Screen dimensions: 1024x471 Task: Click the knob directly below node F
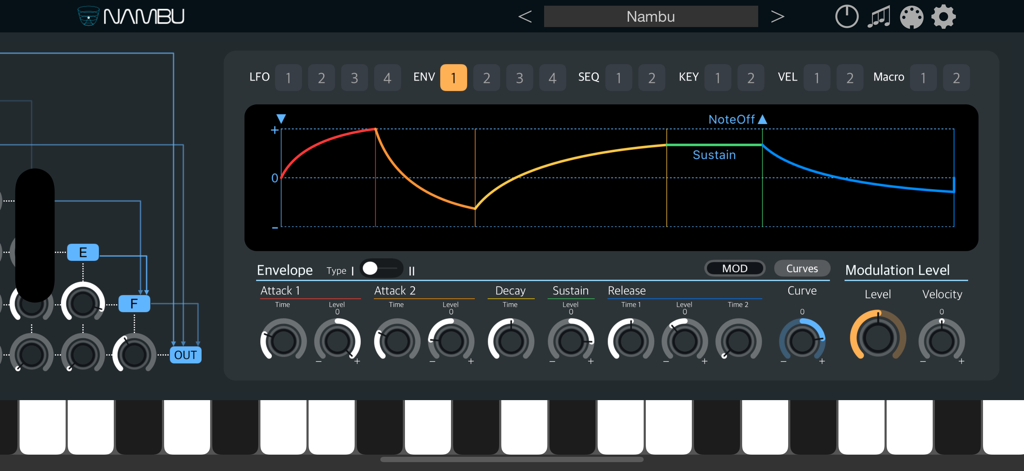(134, 355)
